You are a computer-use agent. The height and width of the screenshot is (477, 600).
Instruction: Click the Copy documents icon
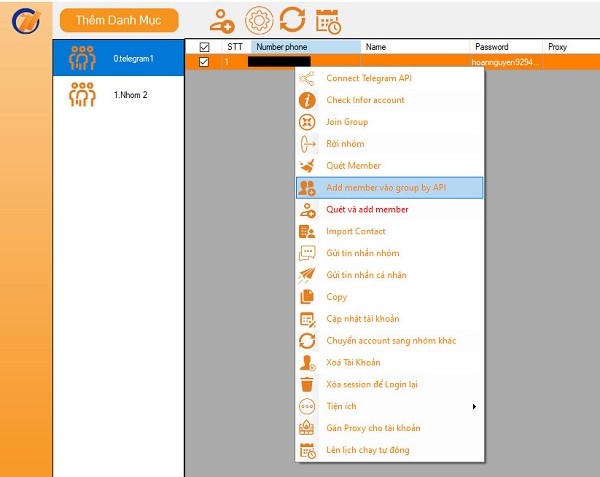click(x=307, y=297)
